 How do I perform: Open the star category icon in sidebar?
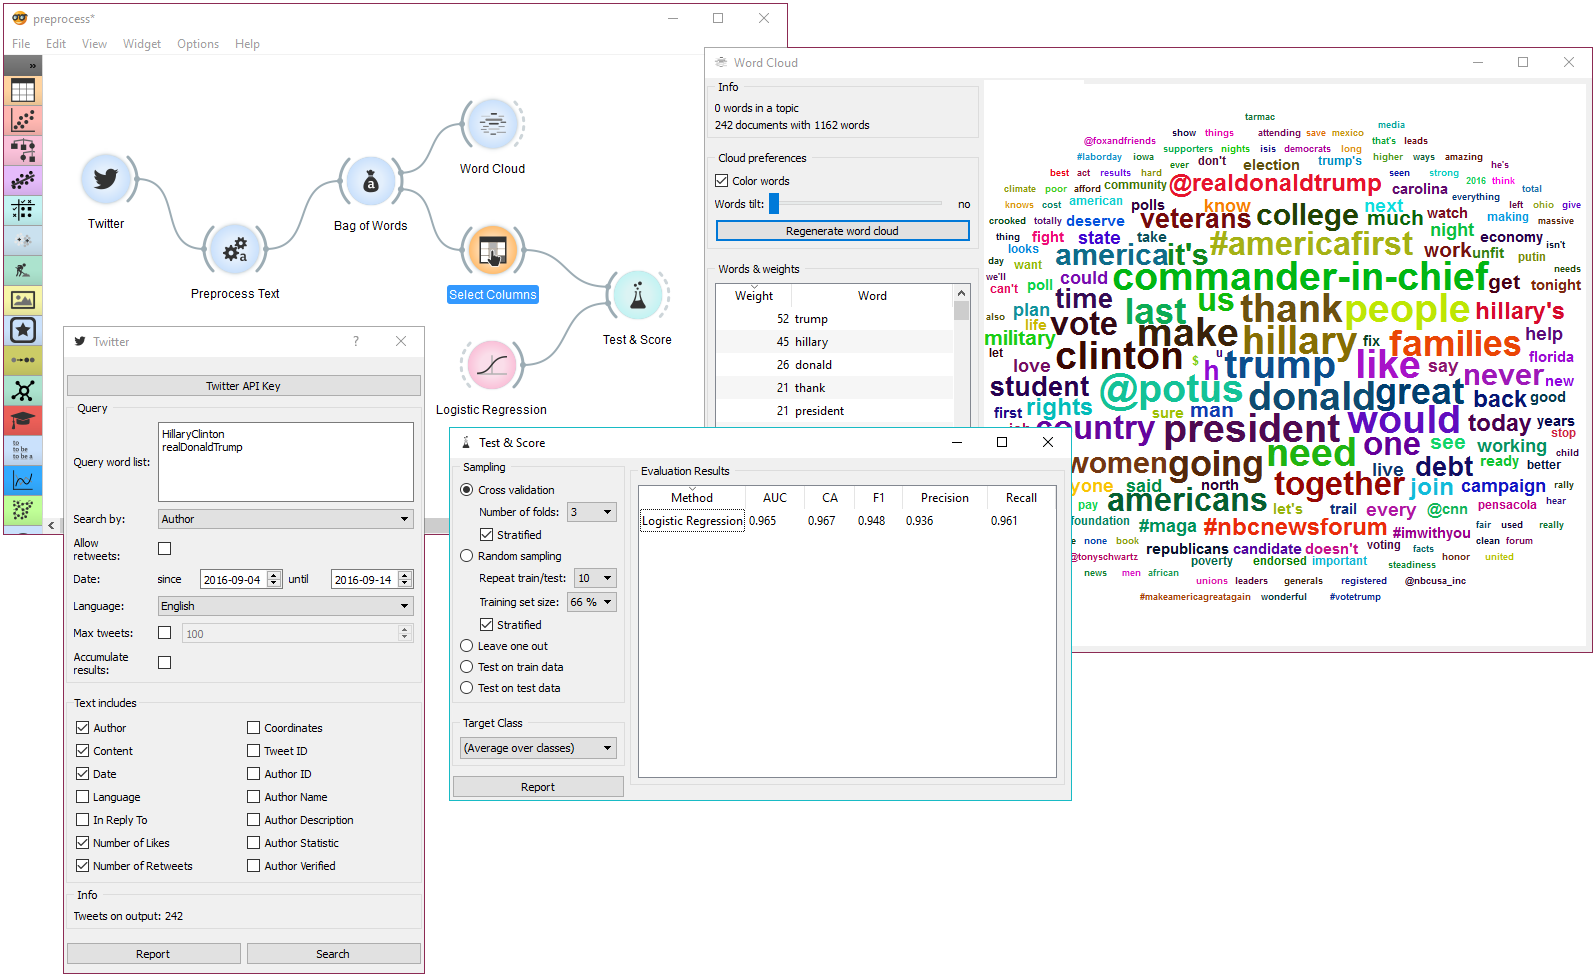pyautogui.click(x=23, y=330)
